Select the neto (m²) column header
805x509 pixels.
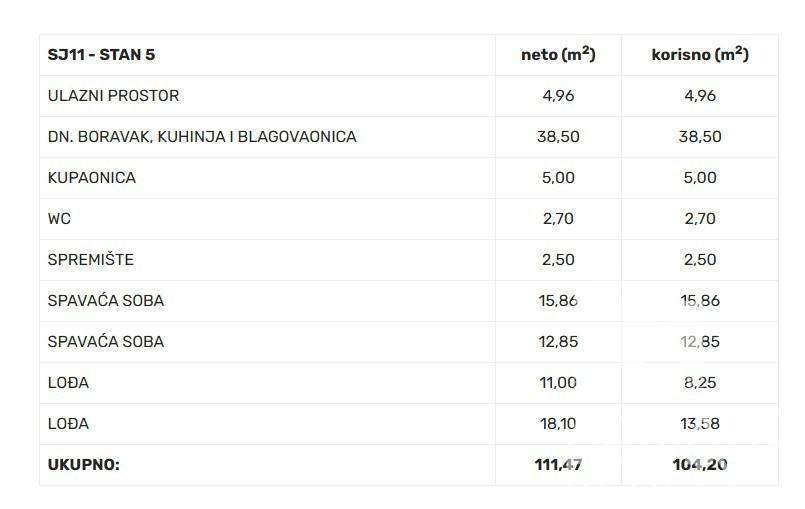click(x=558, y=54)
